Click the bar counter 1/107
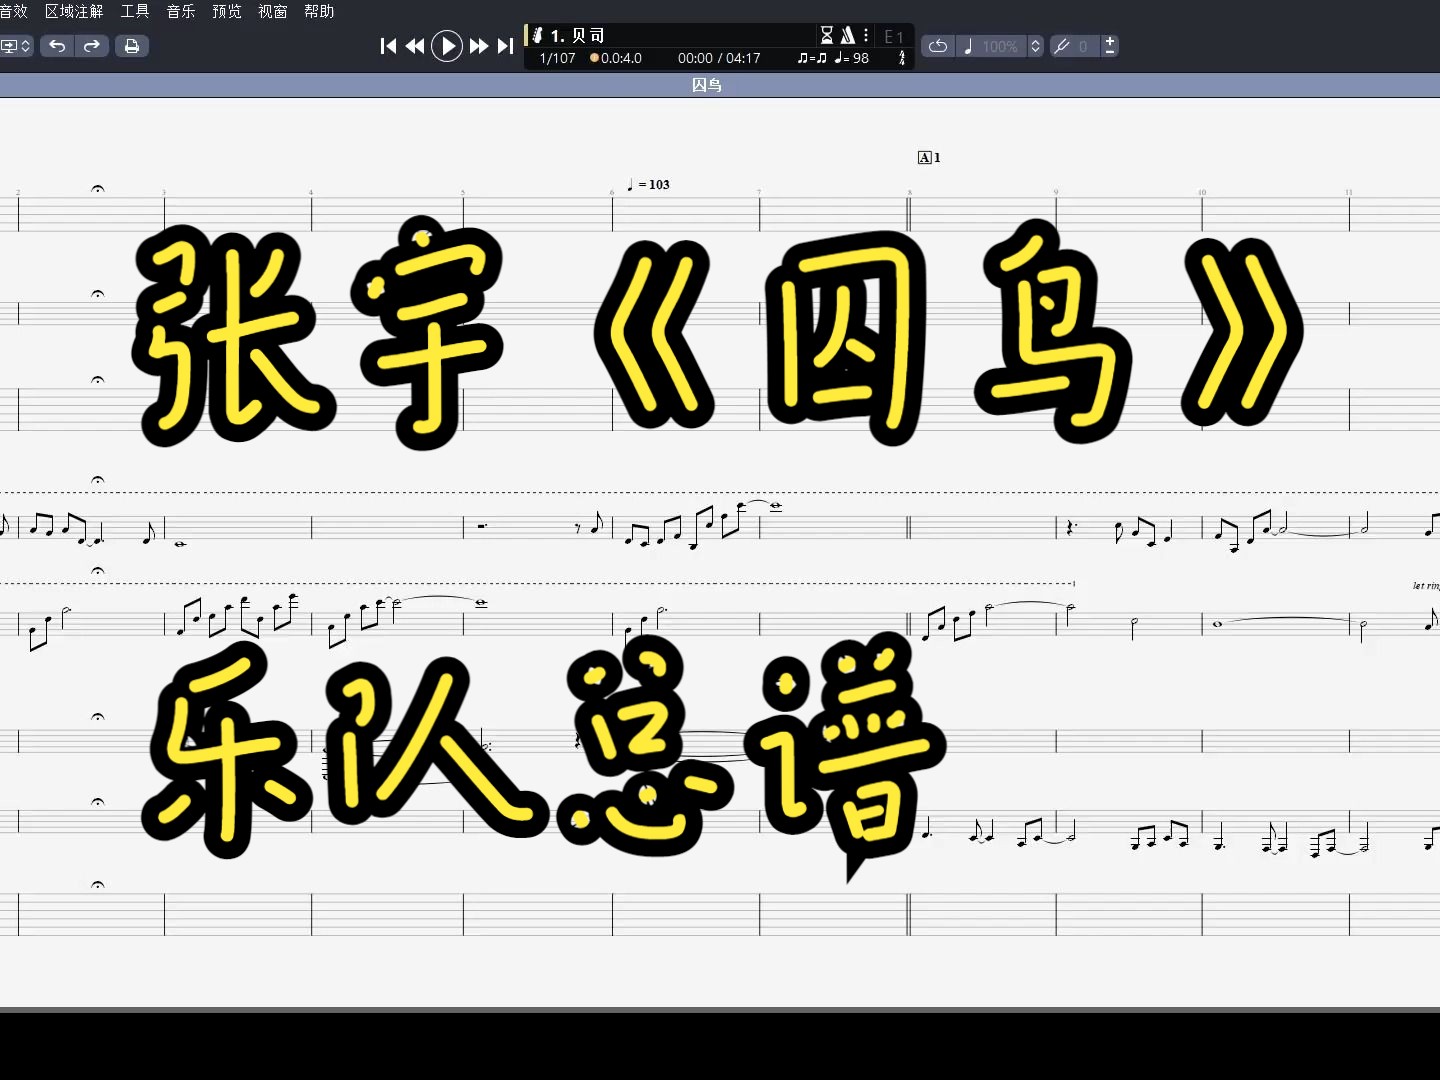Screen dimensions: 1440x1080 click(x=557, y=58)
